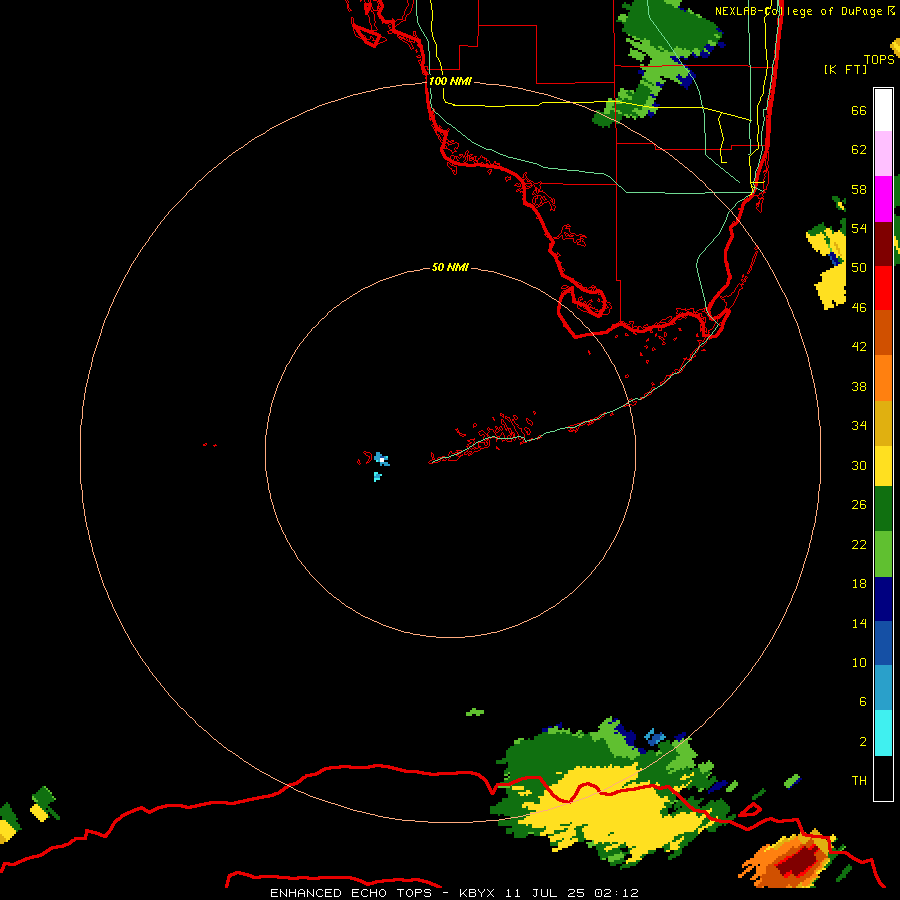Click the '34' legend value
Screen dimensions: 900x900
[859, 425]
